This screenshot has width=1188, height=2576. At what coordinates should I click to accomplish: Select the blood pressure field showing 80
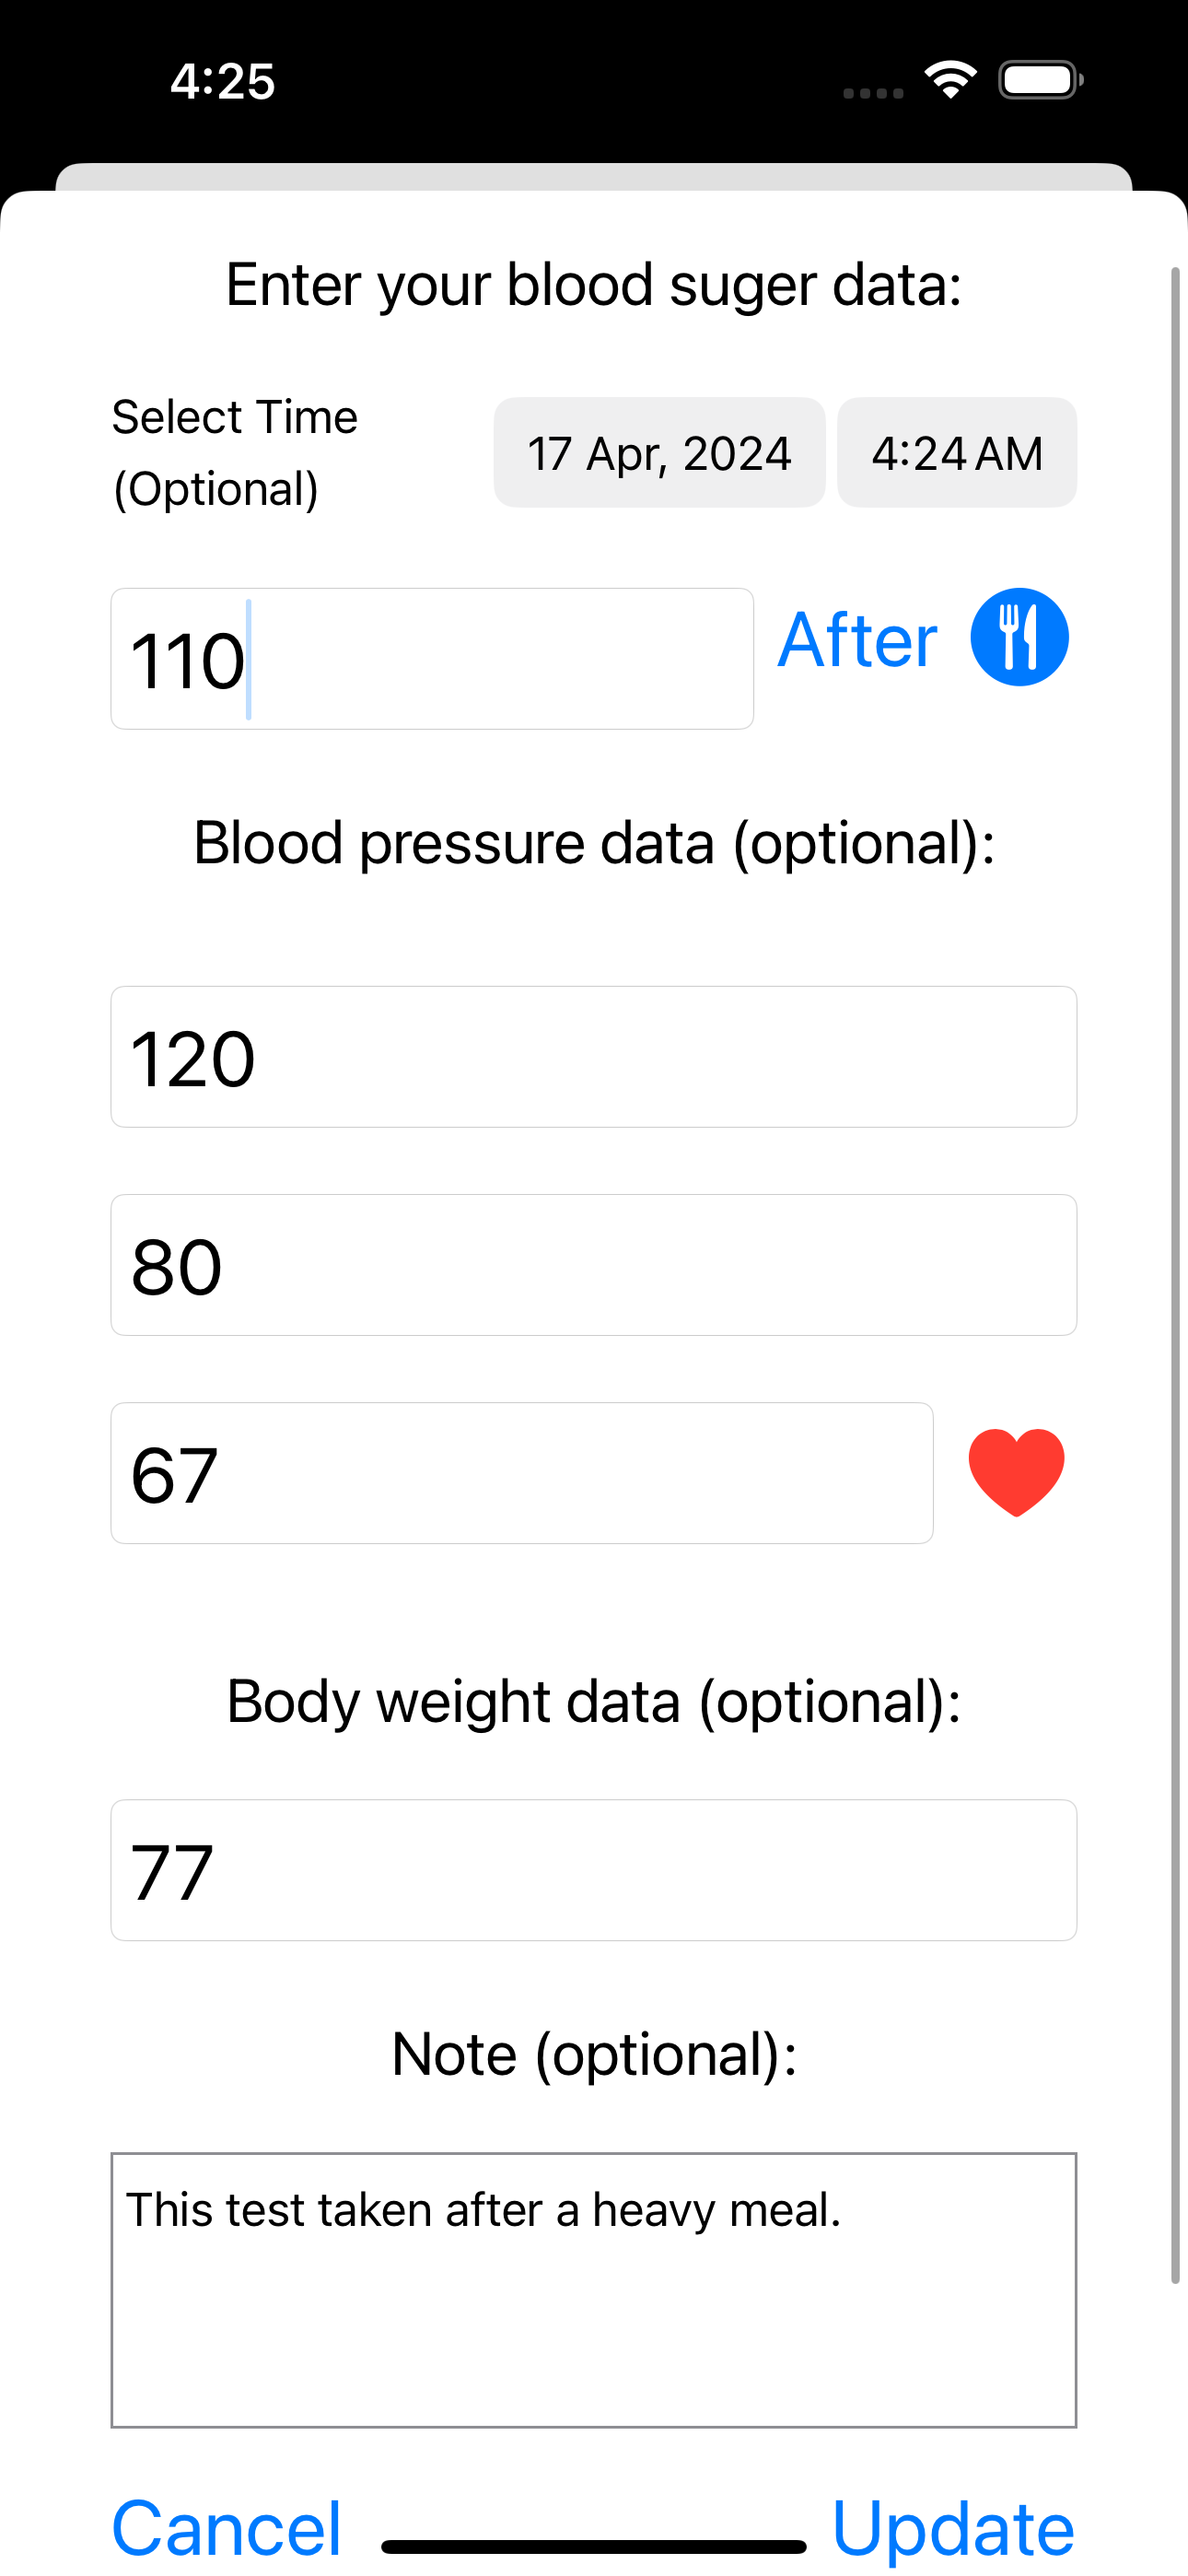(x=593, y=1265)
